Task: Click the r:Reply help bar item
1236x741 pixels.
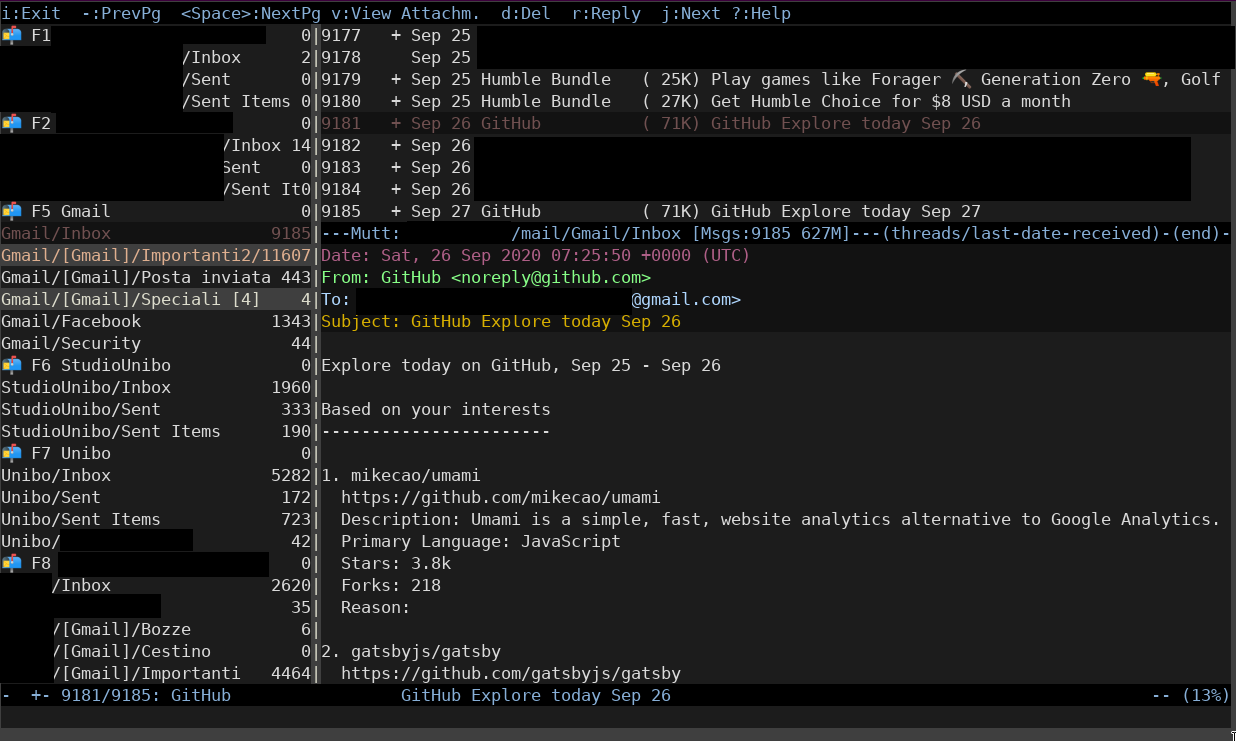Action: 606,14
